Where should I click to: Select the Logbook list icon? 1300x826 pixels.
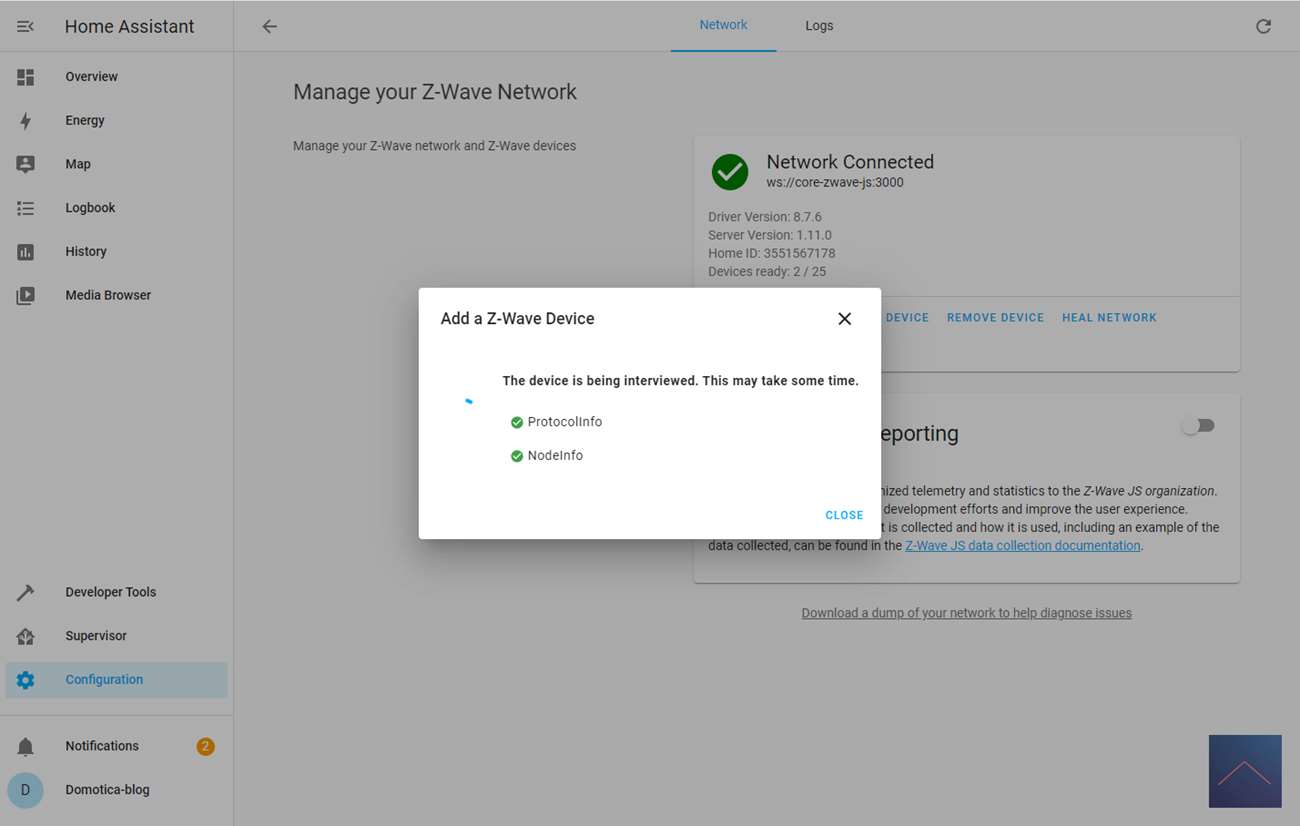coord(25,208)
